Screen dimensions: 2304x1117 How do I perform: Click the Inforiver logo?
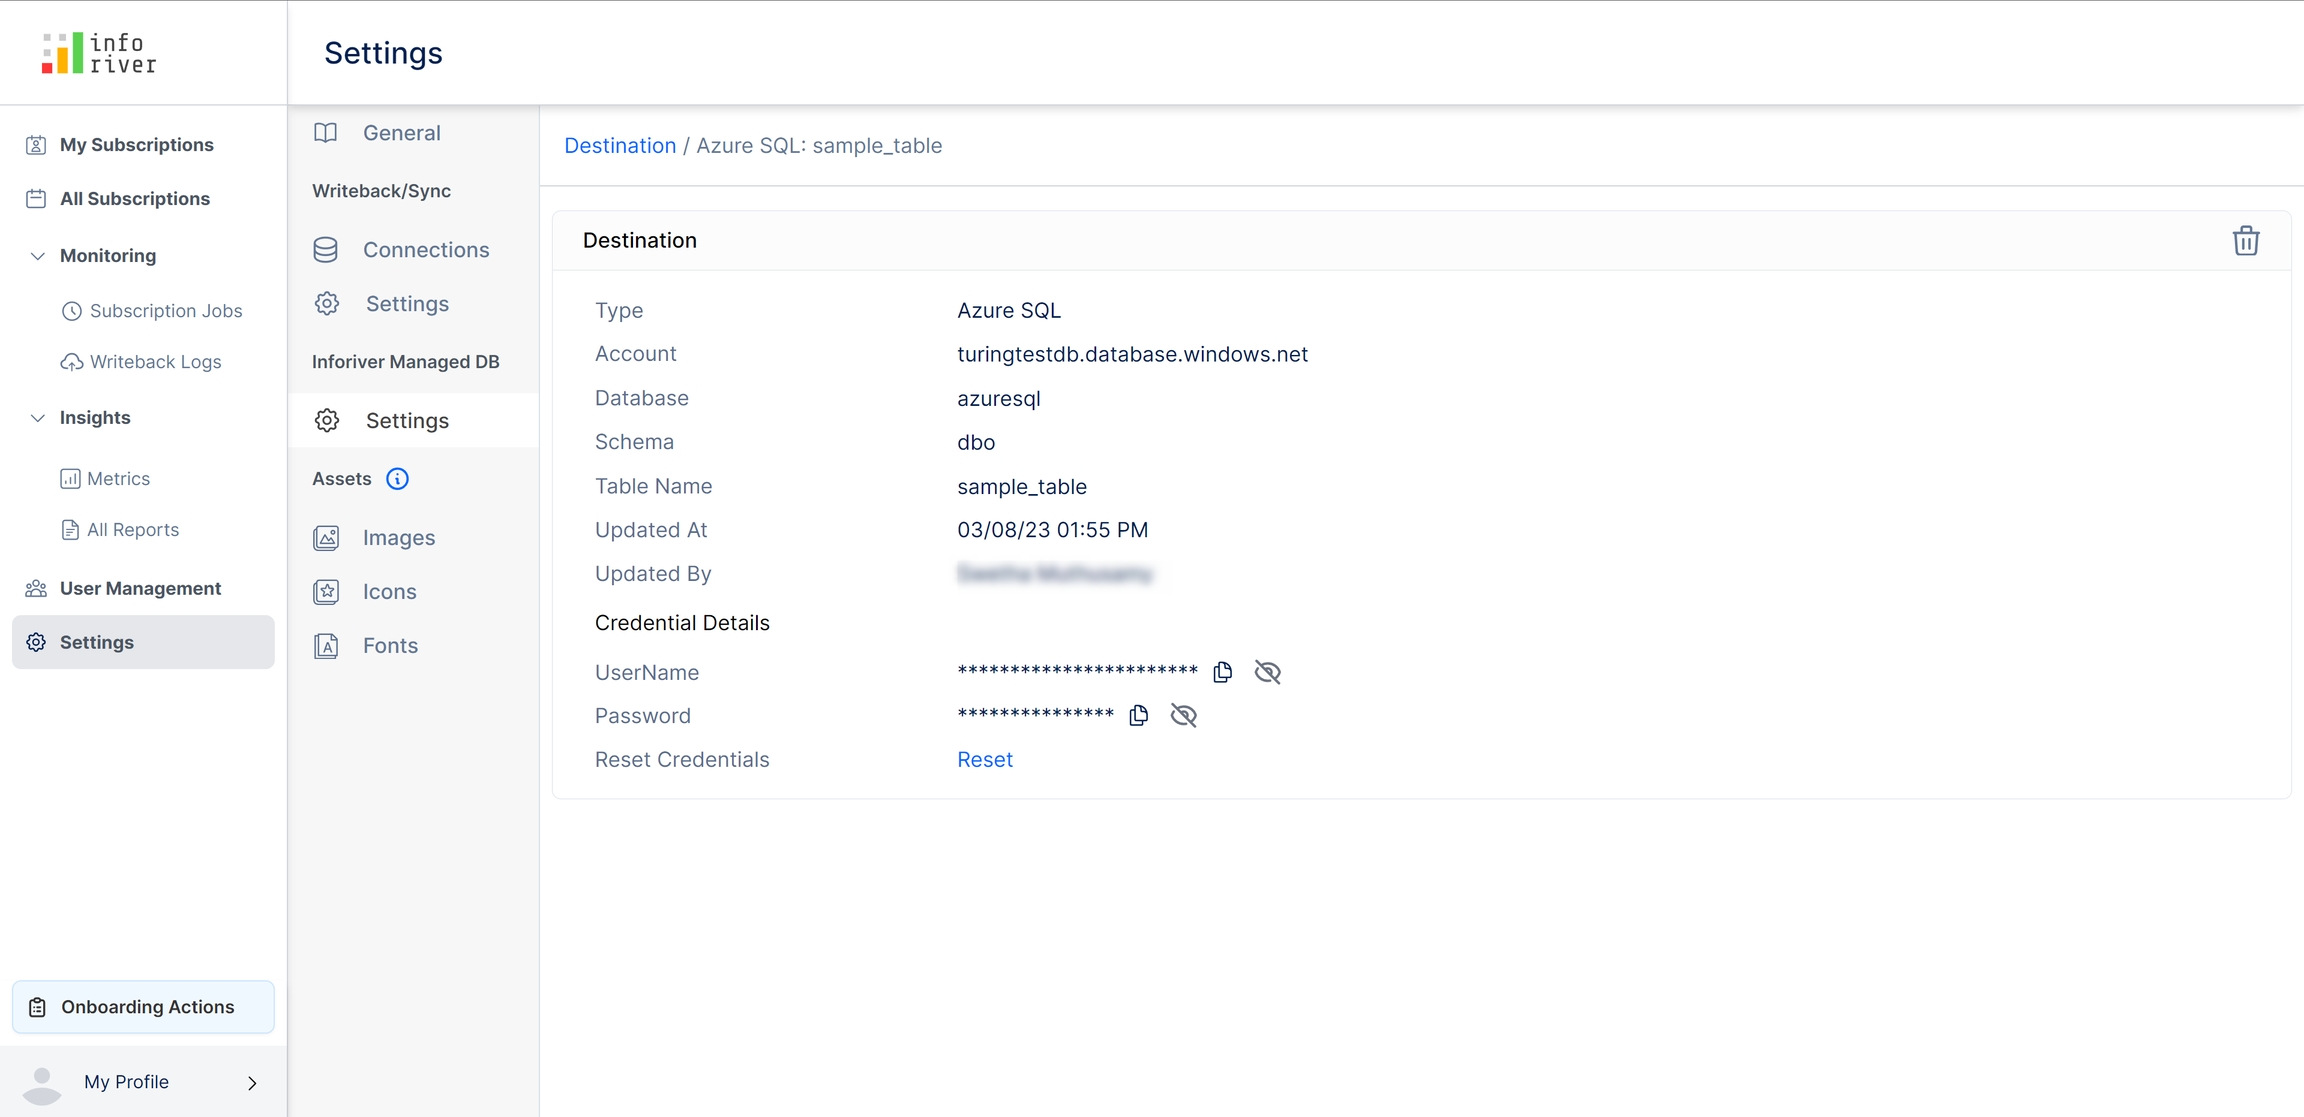click(99, 53)
